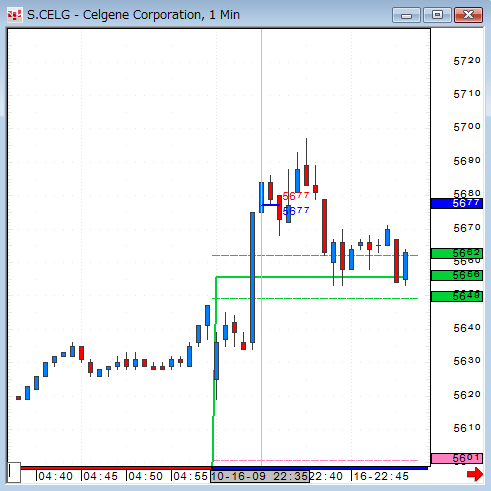Screen dimensions: 491x491
Task: Minimize the S.CELG chart window
Action: point(406,15)
